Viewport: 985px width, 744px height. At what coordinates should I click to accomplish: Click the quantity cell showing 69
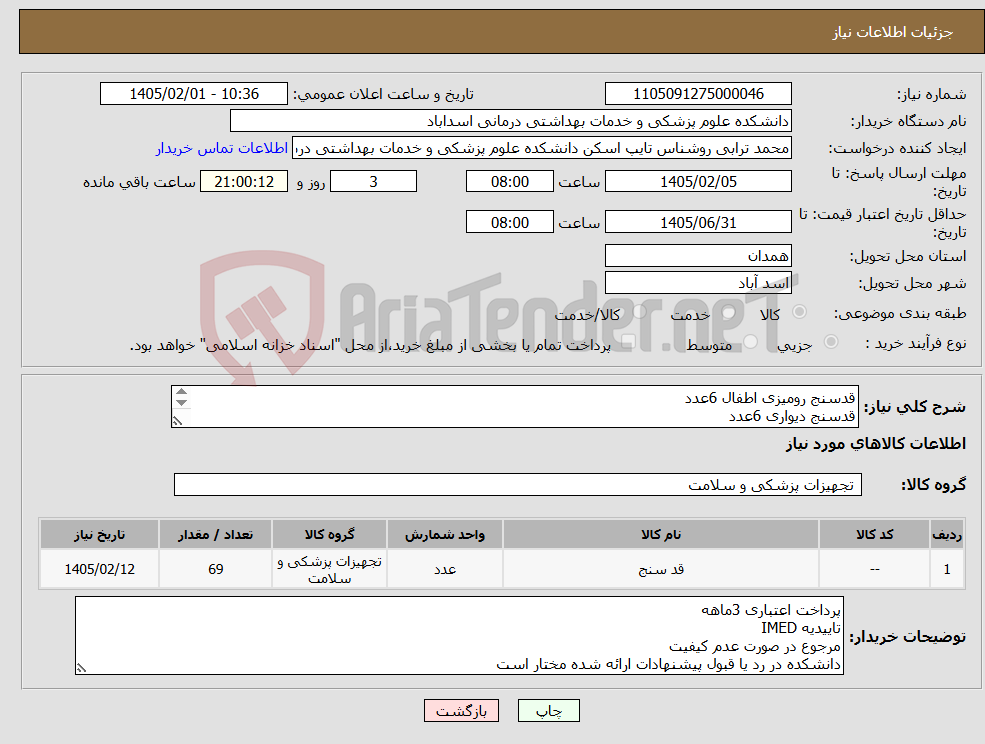[x=215, y=569]
